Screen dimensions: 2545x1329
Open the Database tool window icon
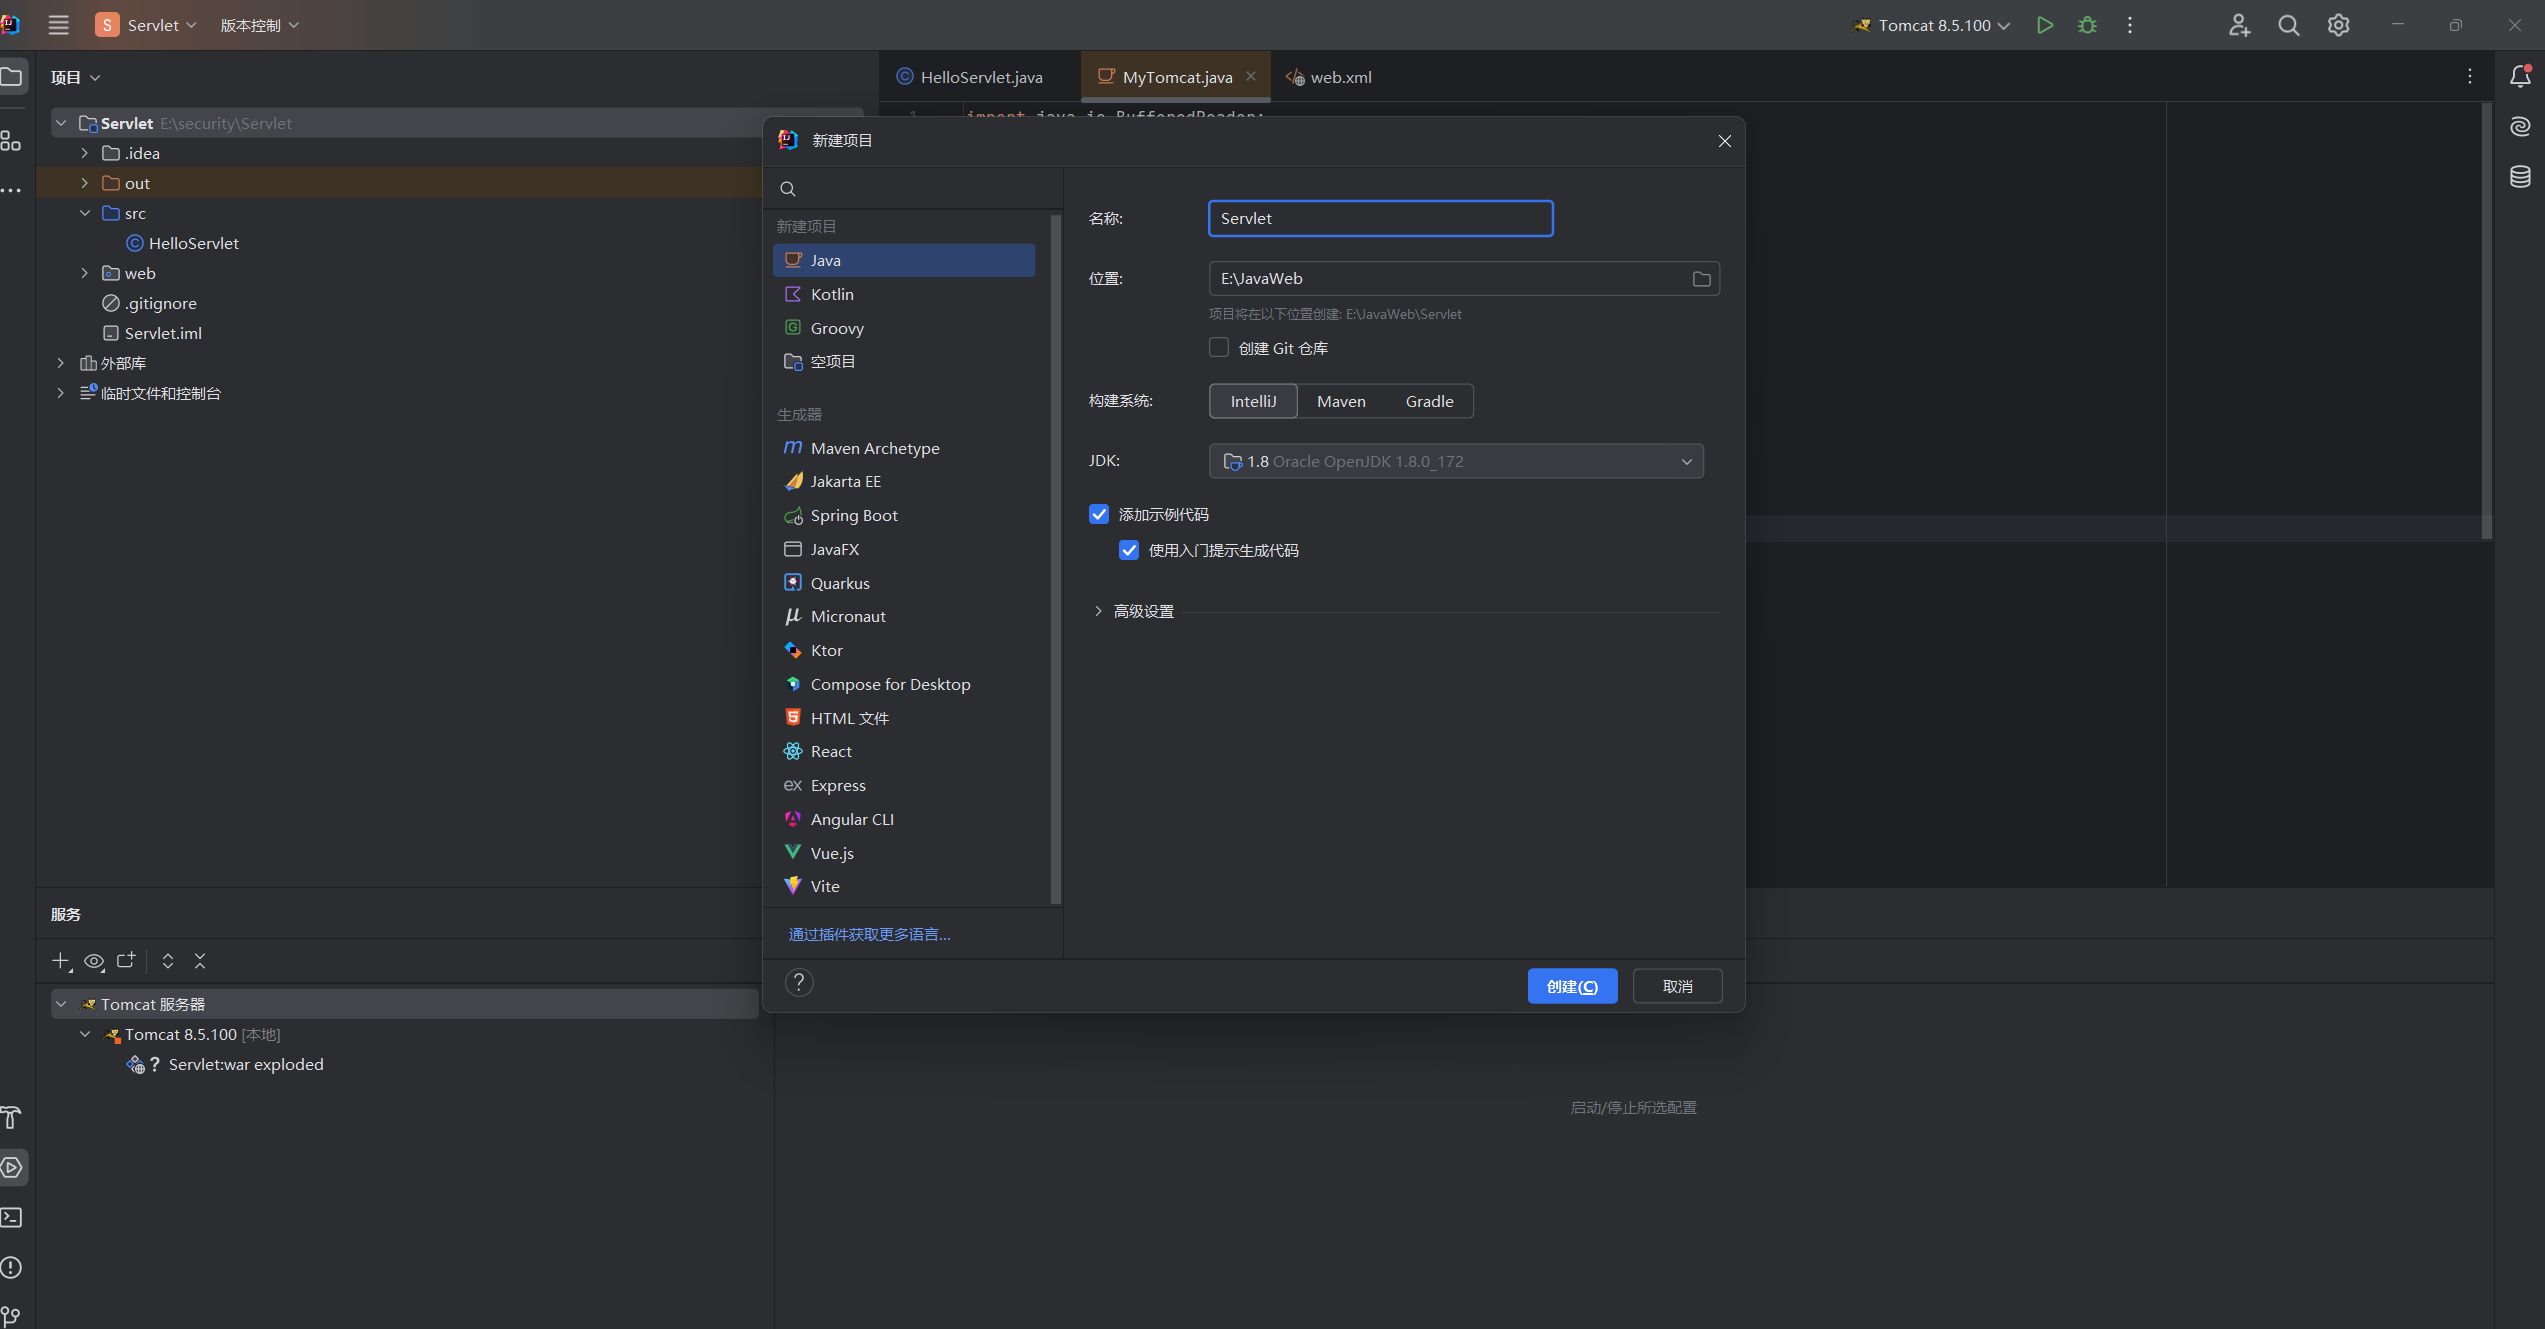coord(2520,177)
